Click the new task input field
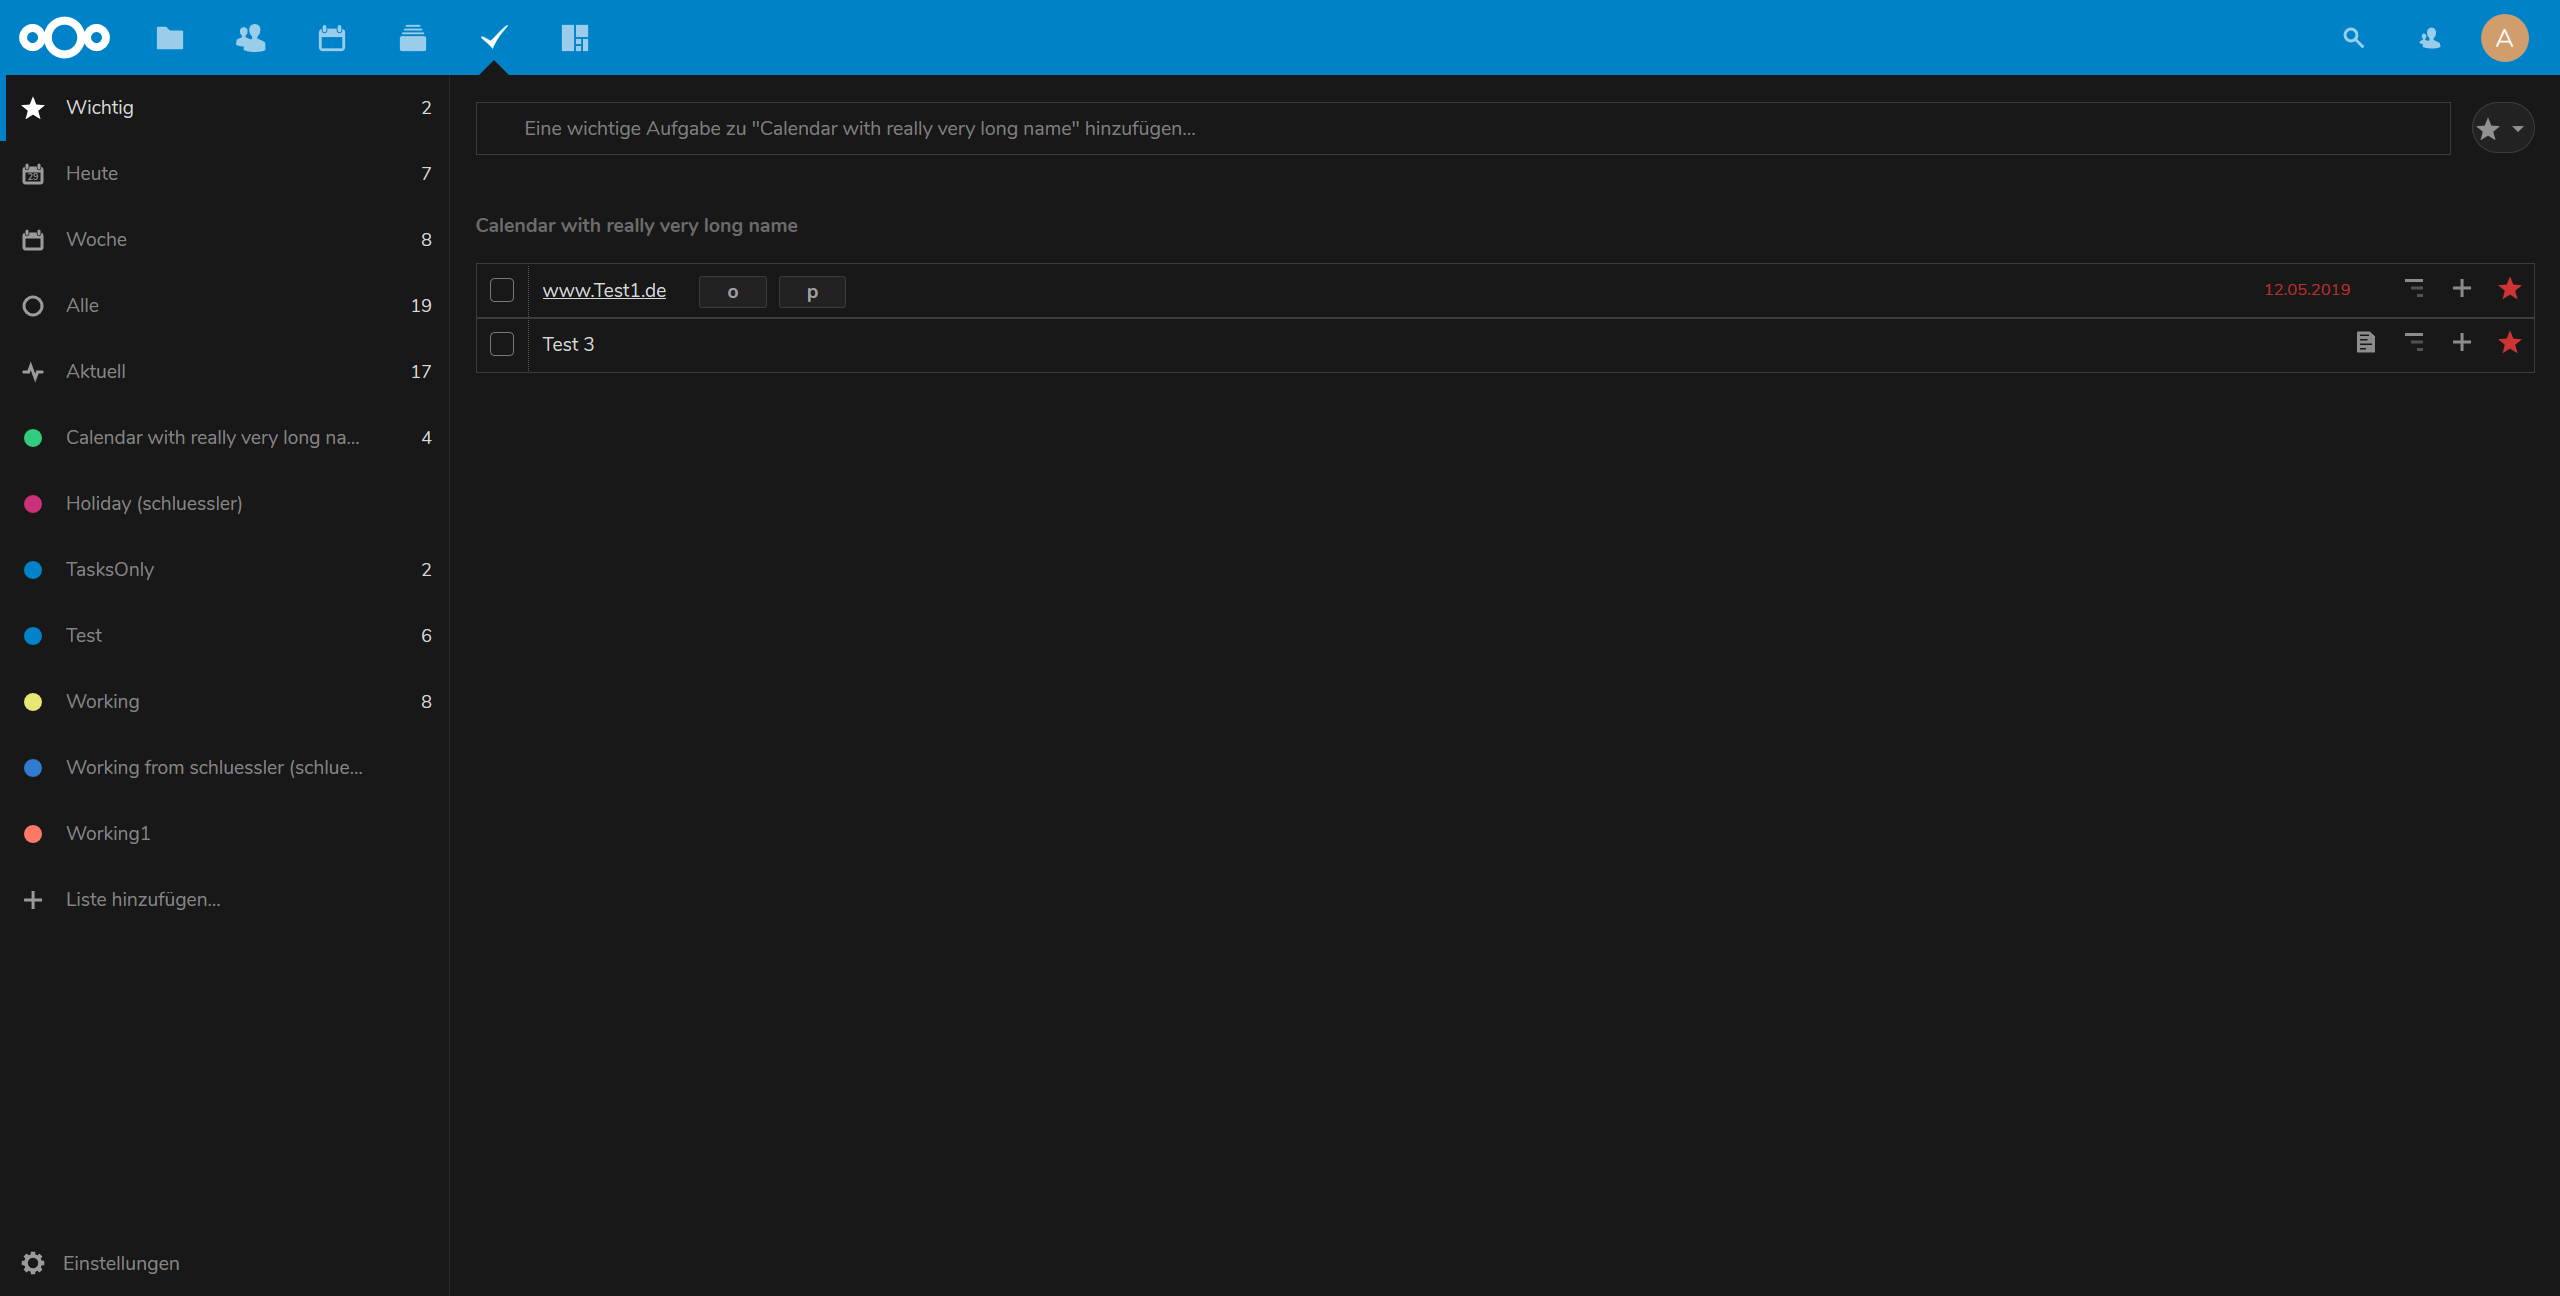The image size is (2560, 1296). [1463, 128]
